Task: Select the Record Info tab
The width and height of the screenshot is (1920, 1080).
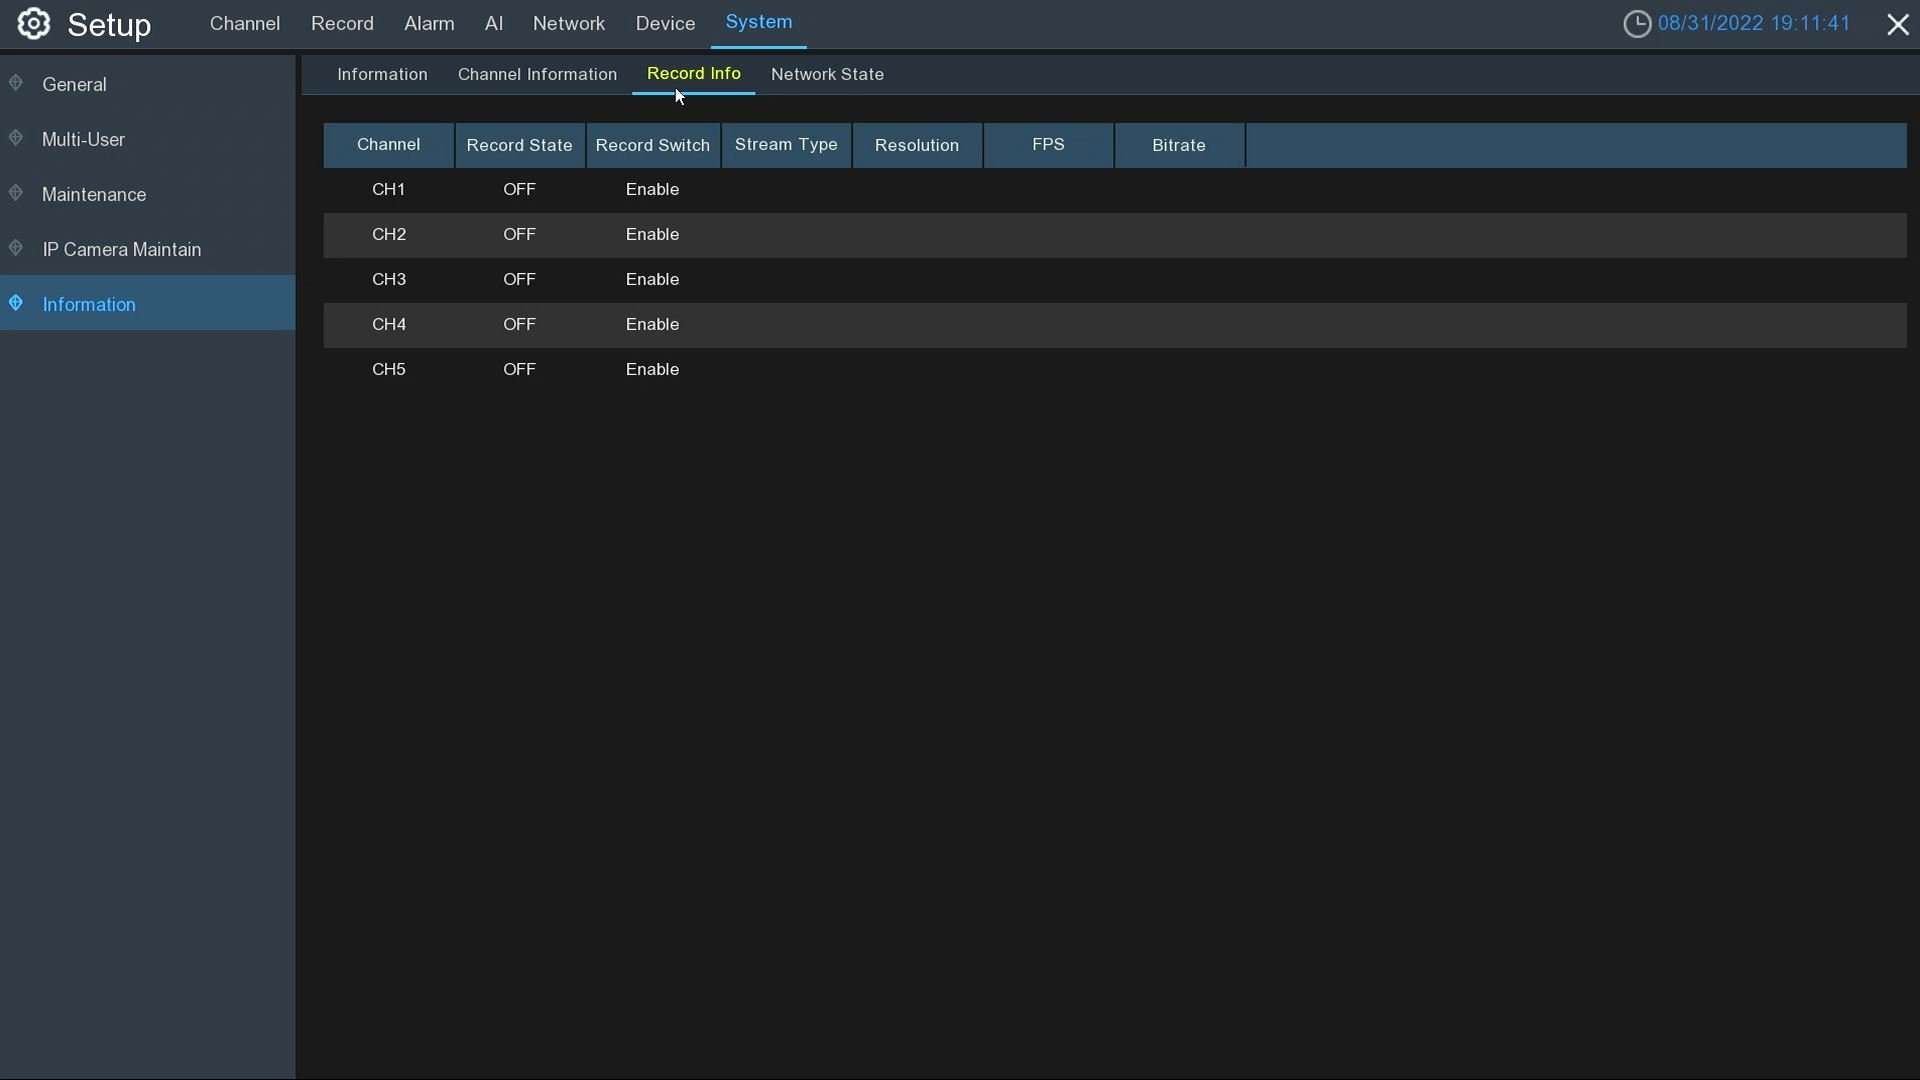Action: [694, 74]
